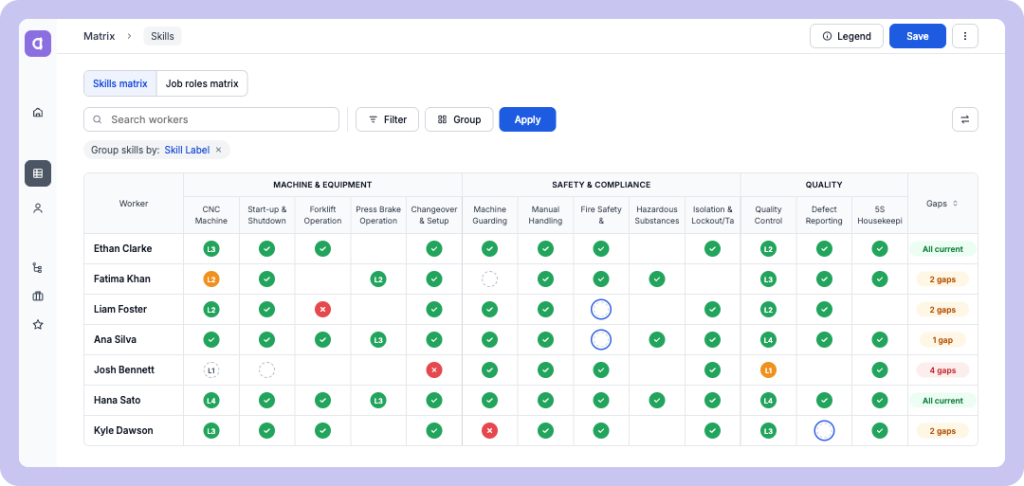Click Kyle Dawson's red Machine Guarding icon
The image size is (1024, 486).
pyautogui.click(x=490, y=430)
